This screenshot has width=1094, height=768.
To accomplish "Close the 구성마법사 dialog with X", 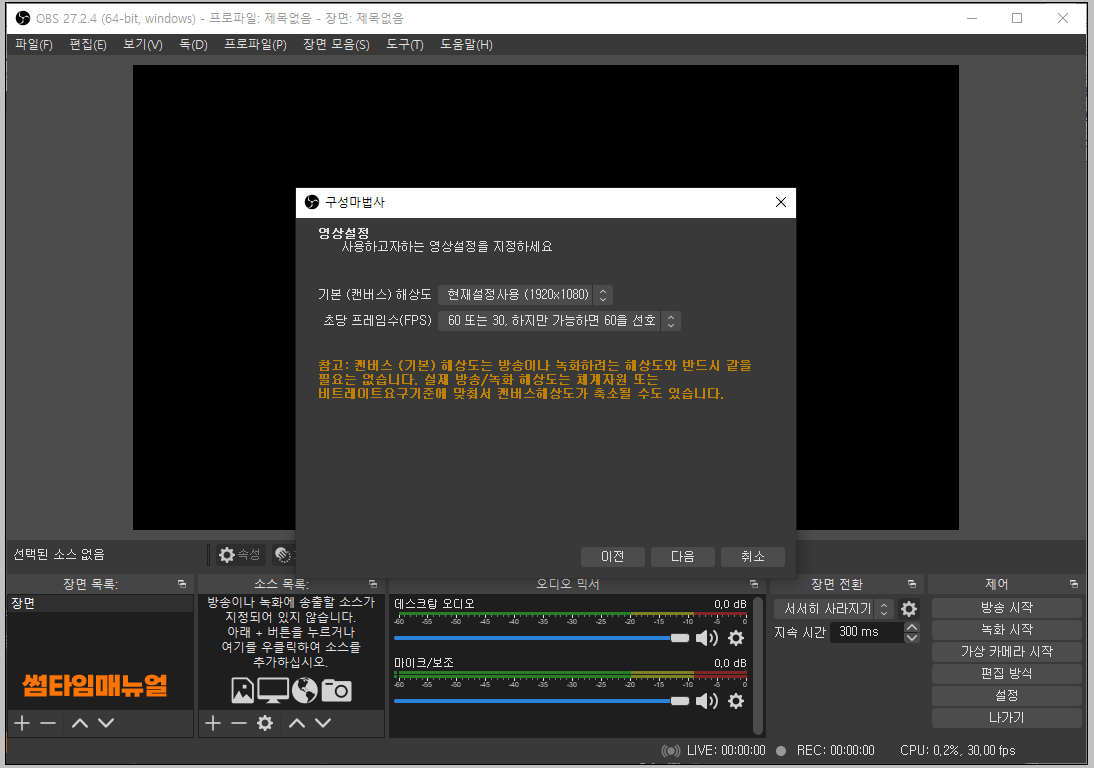I will (781, 202).
